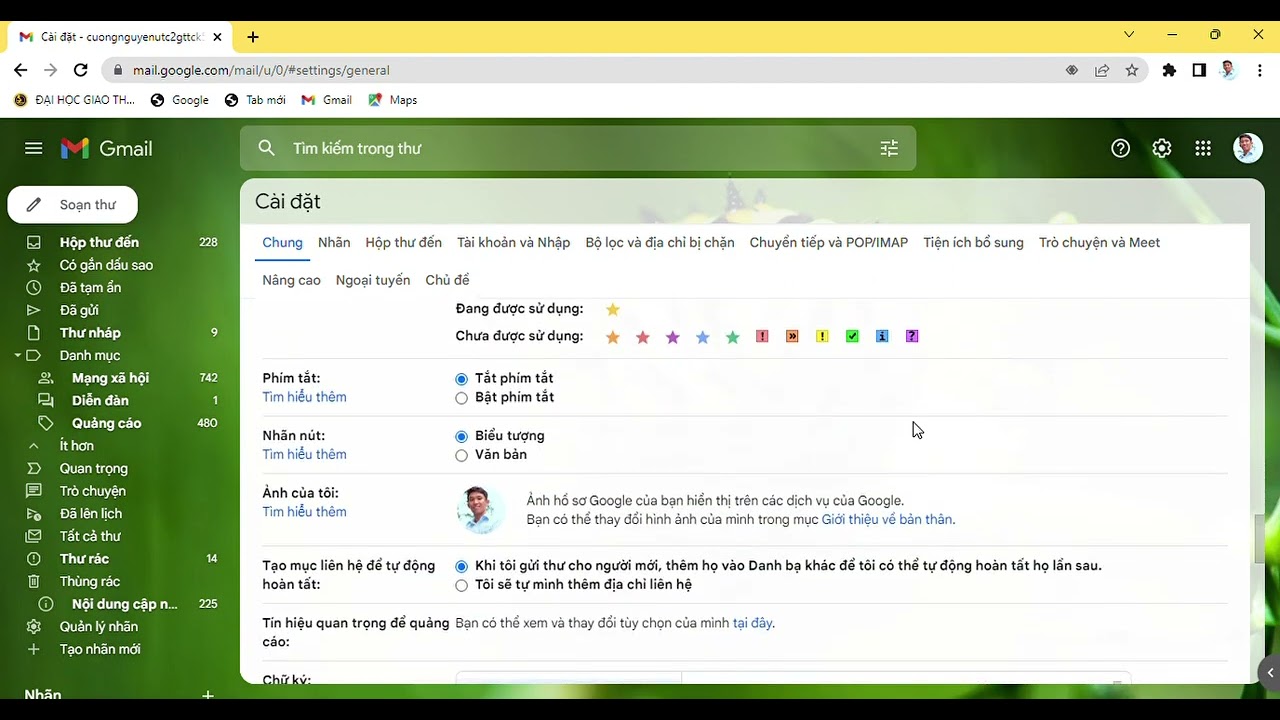Switch to Hộp thư đến settings tab

pos(403,242)
